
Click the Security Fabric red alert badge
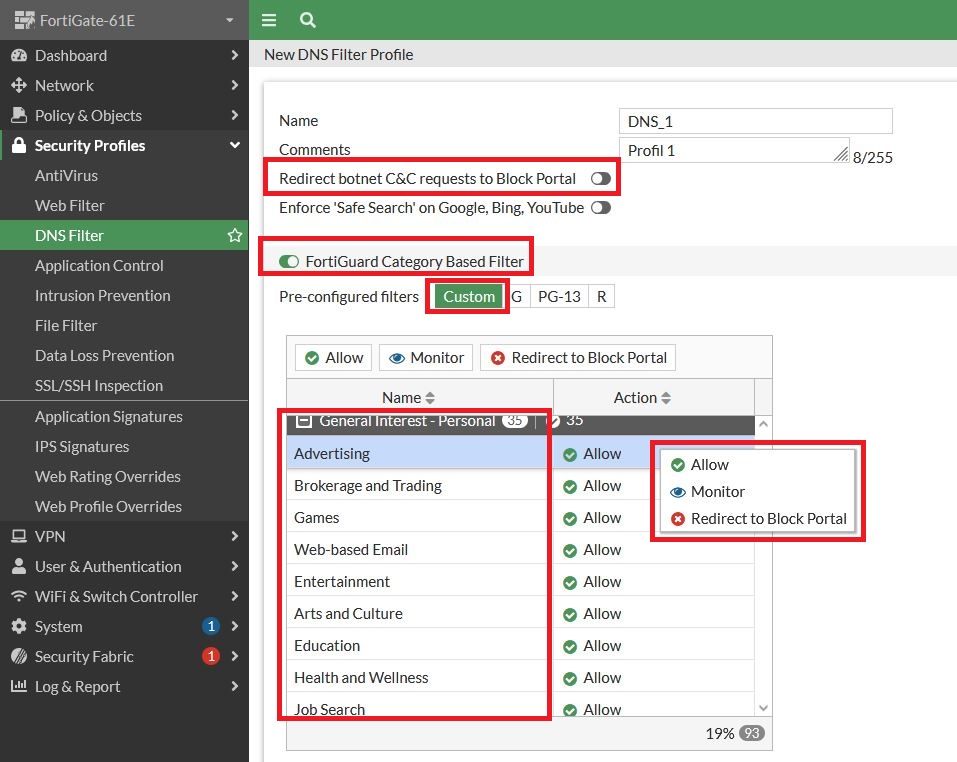coord(211,656)
